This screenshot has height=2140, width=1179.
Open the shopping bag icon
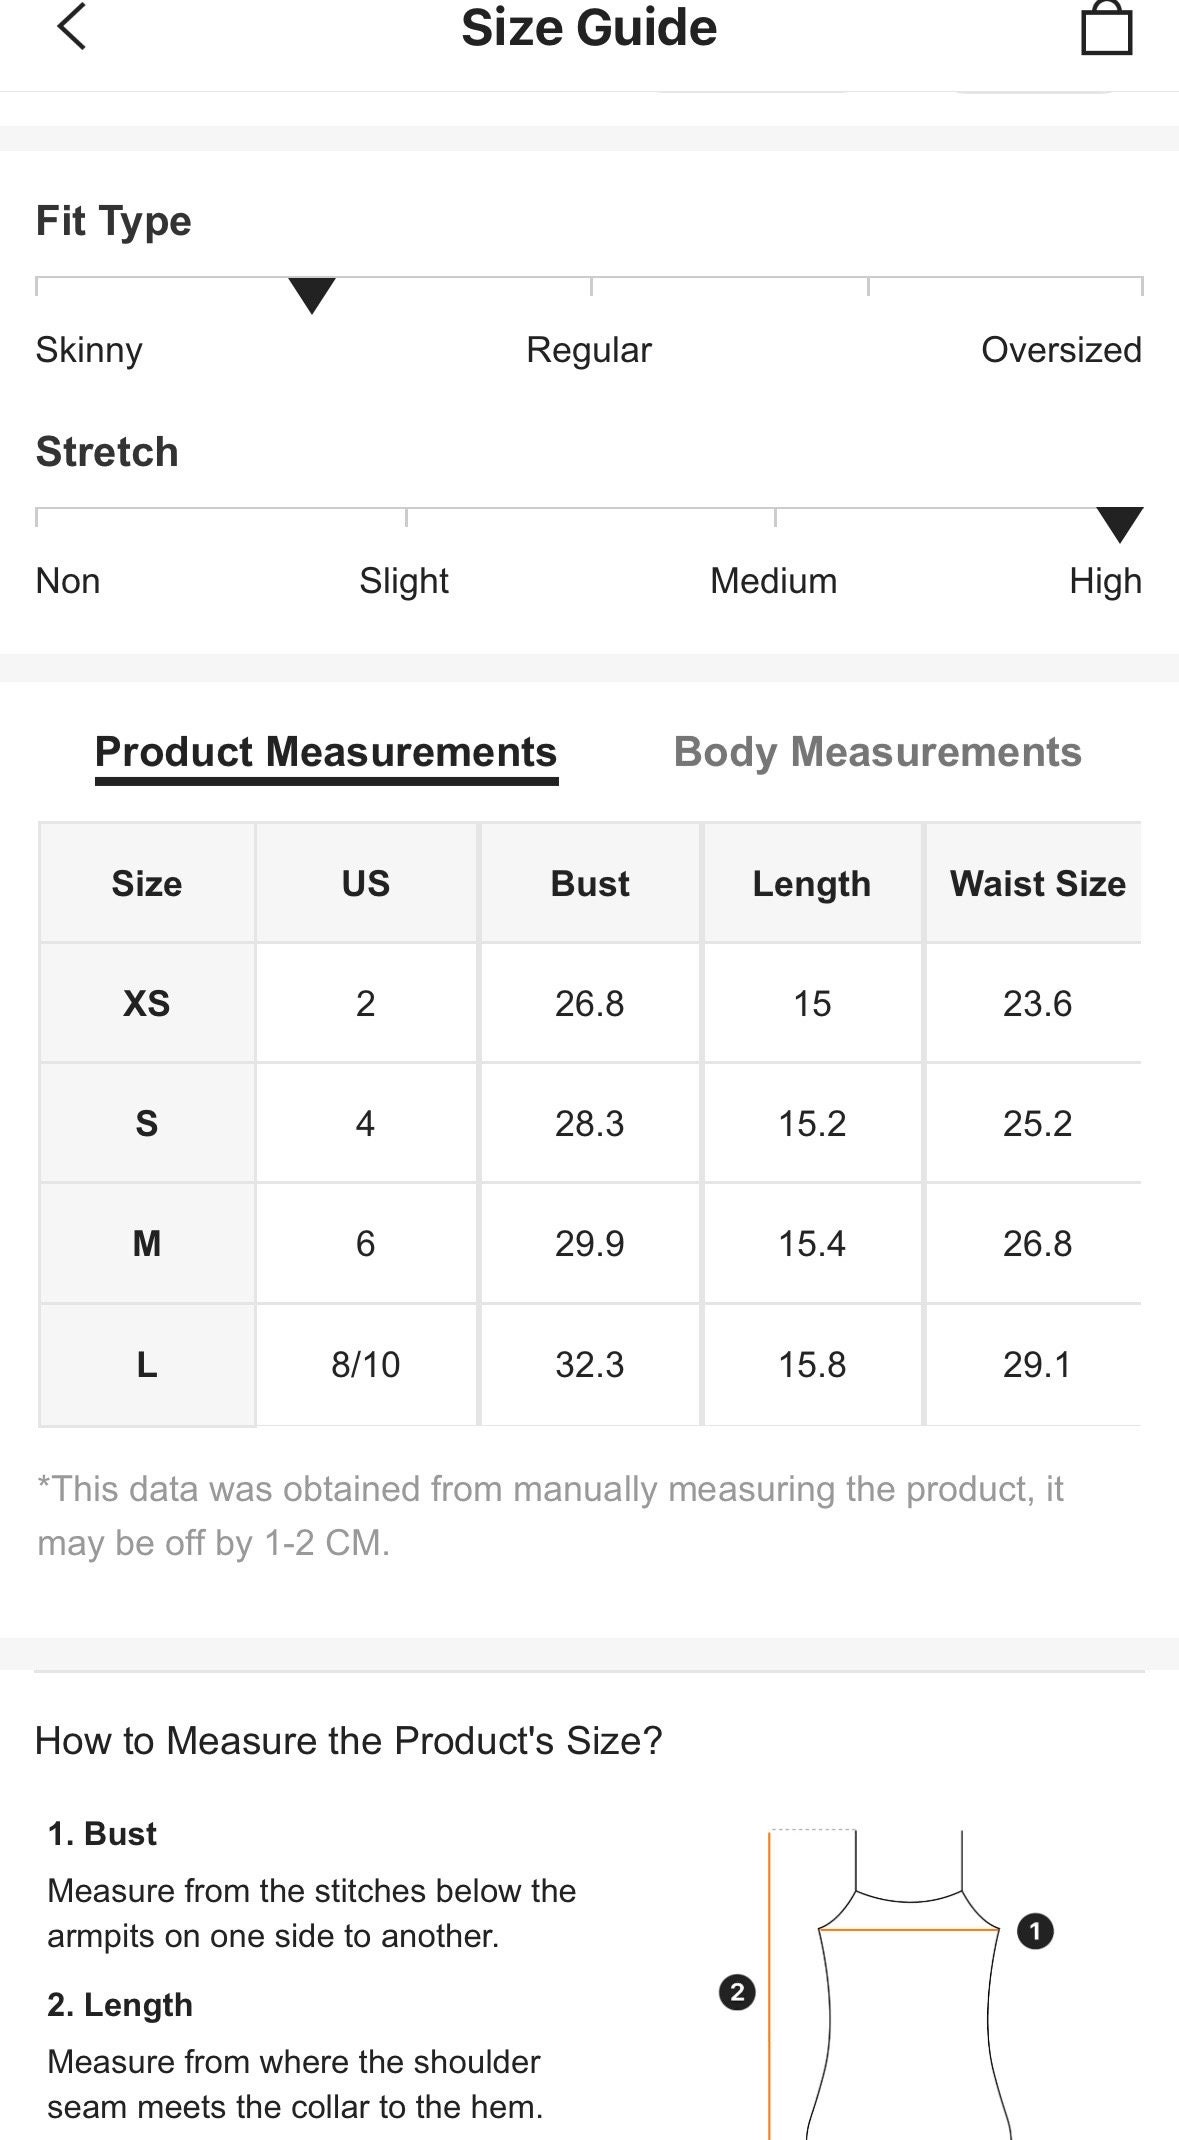click(x=1106, y=28)
